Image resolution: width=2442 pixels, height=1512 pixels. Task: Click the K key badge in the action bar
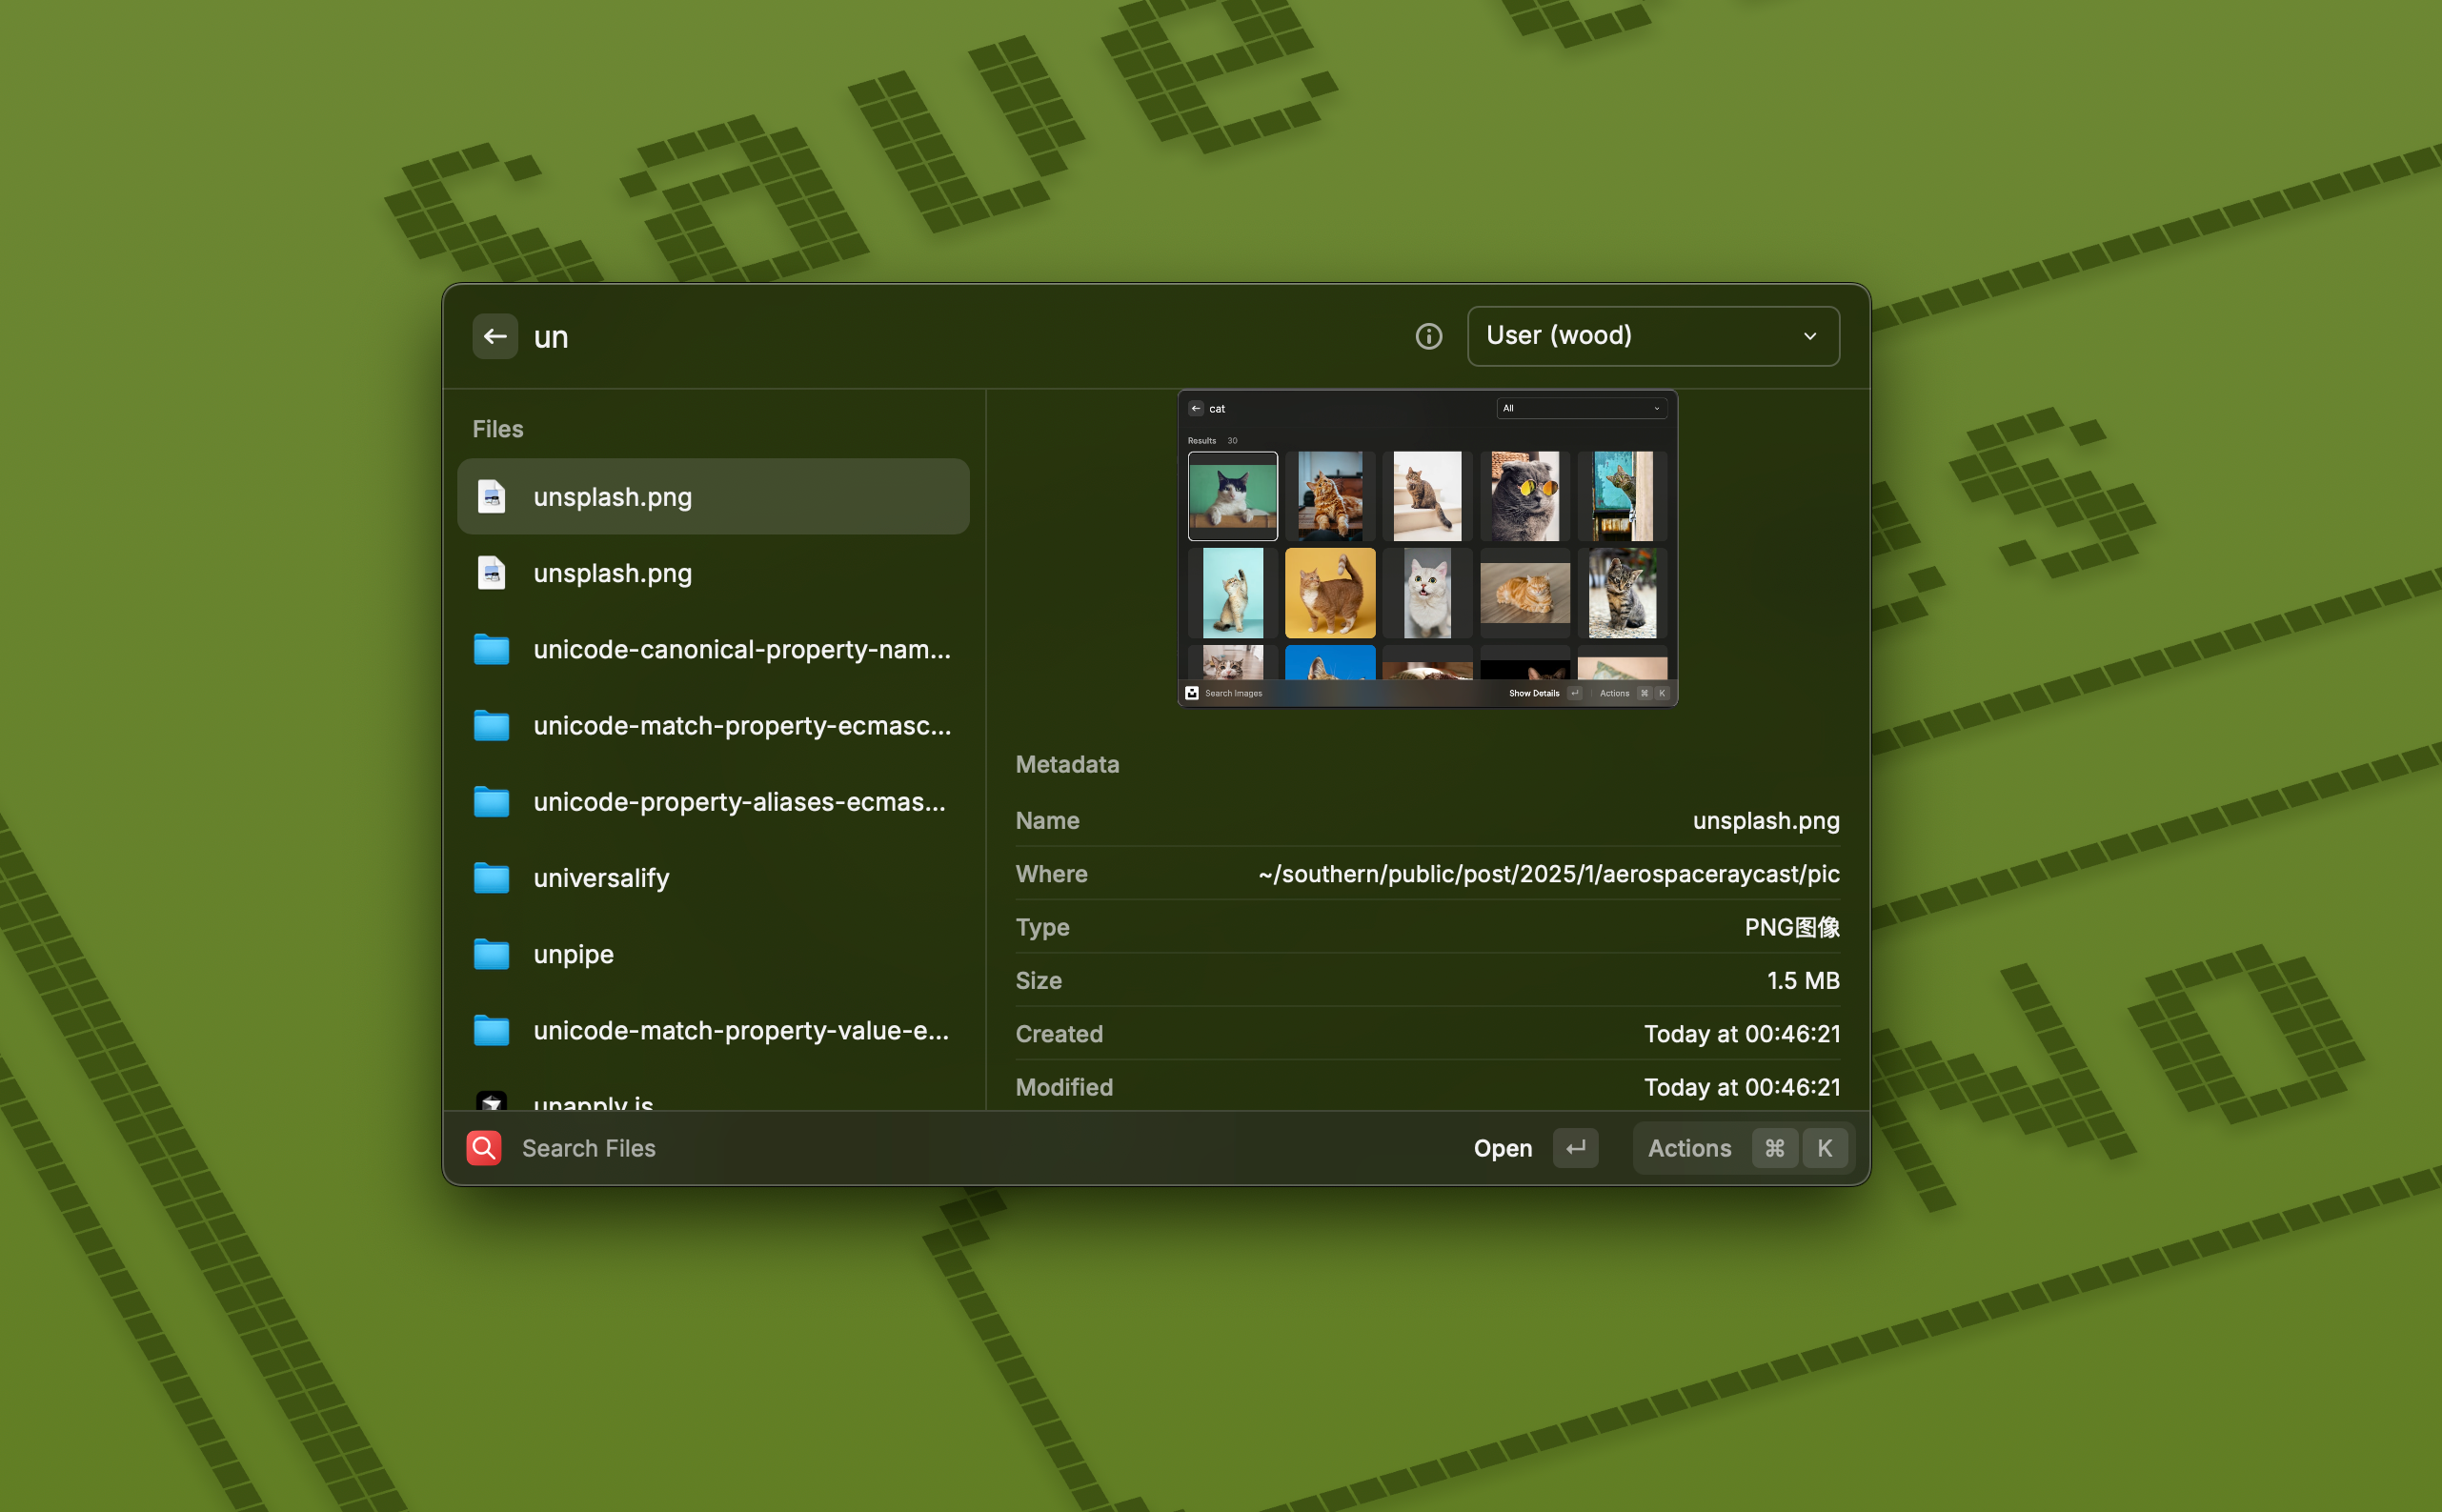[x=1824, y=1148]
